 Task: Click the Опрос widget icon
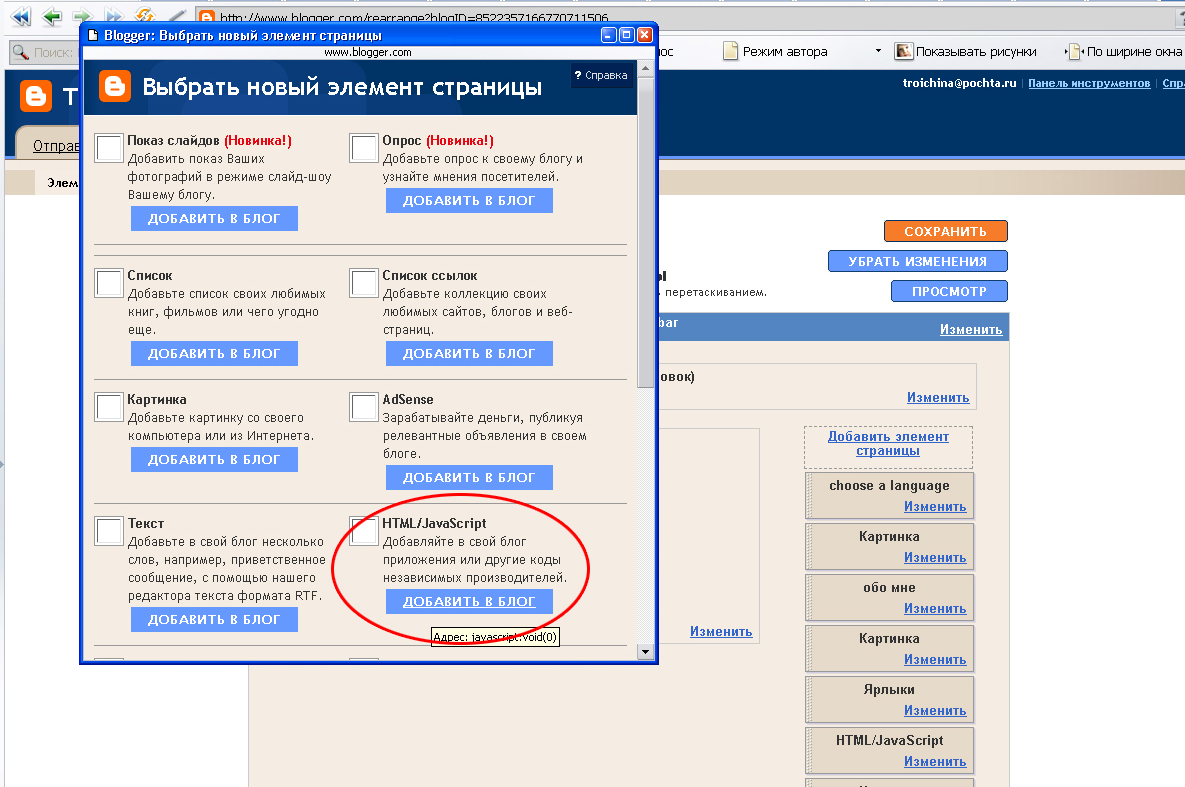tap(364, 147)
